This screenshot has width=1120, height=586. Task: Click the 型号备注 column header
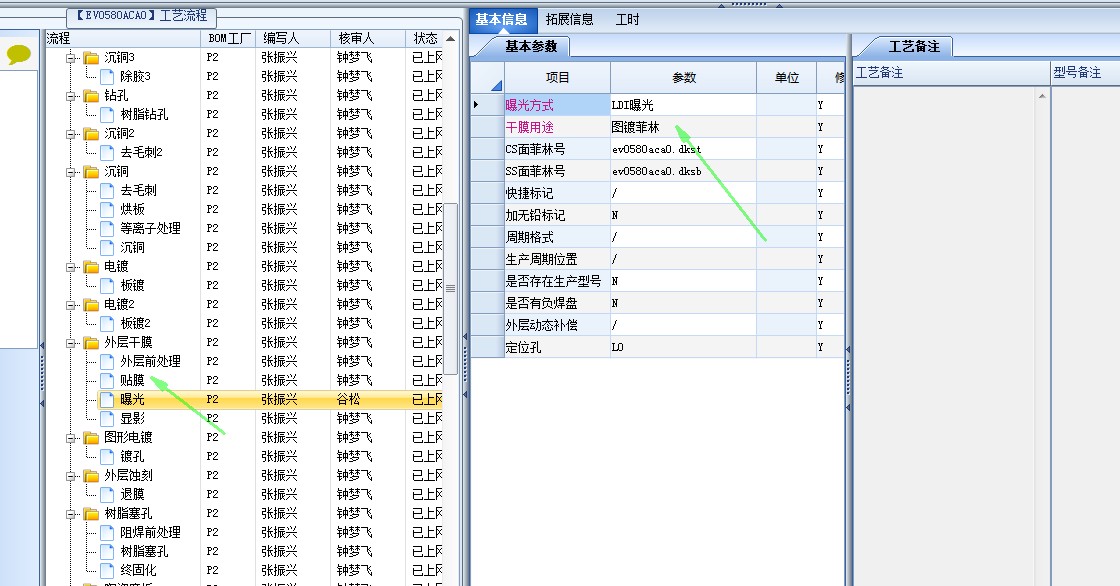[x=1084, y=72]
